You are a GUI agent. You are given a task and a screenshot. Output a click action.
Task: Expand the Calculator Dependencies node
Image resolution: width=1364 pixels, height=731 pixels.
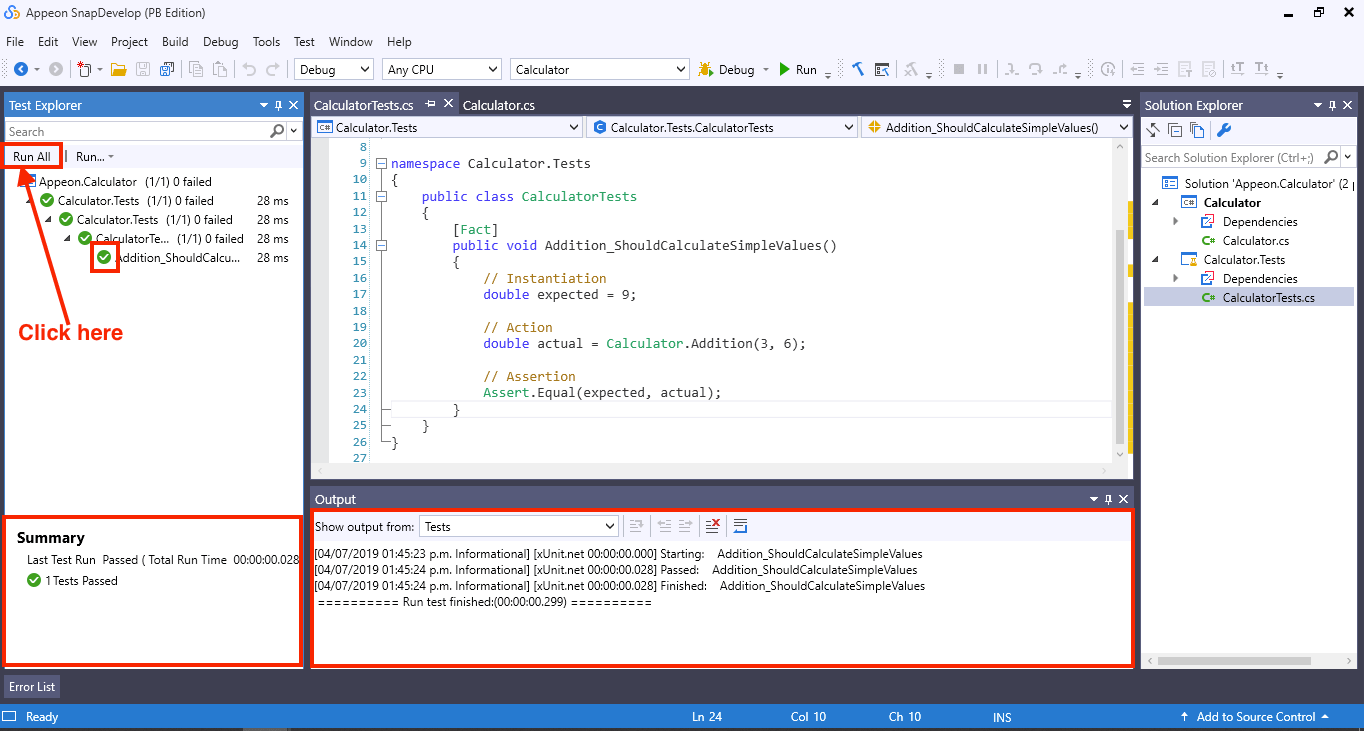1177,221
